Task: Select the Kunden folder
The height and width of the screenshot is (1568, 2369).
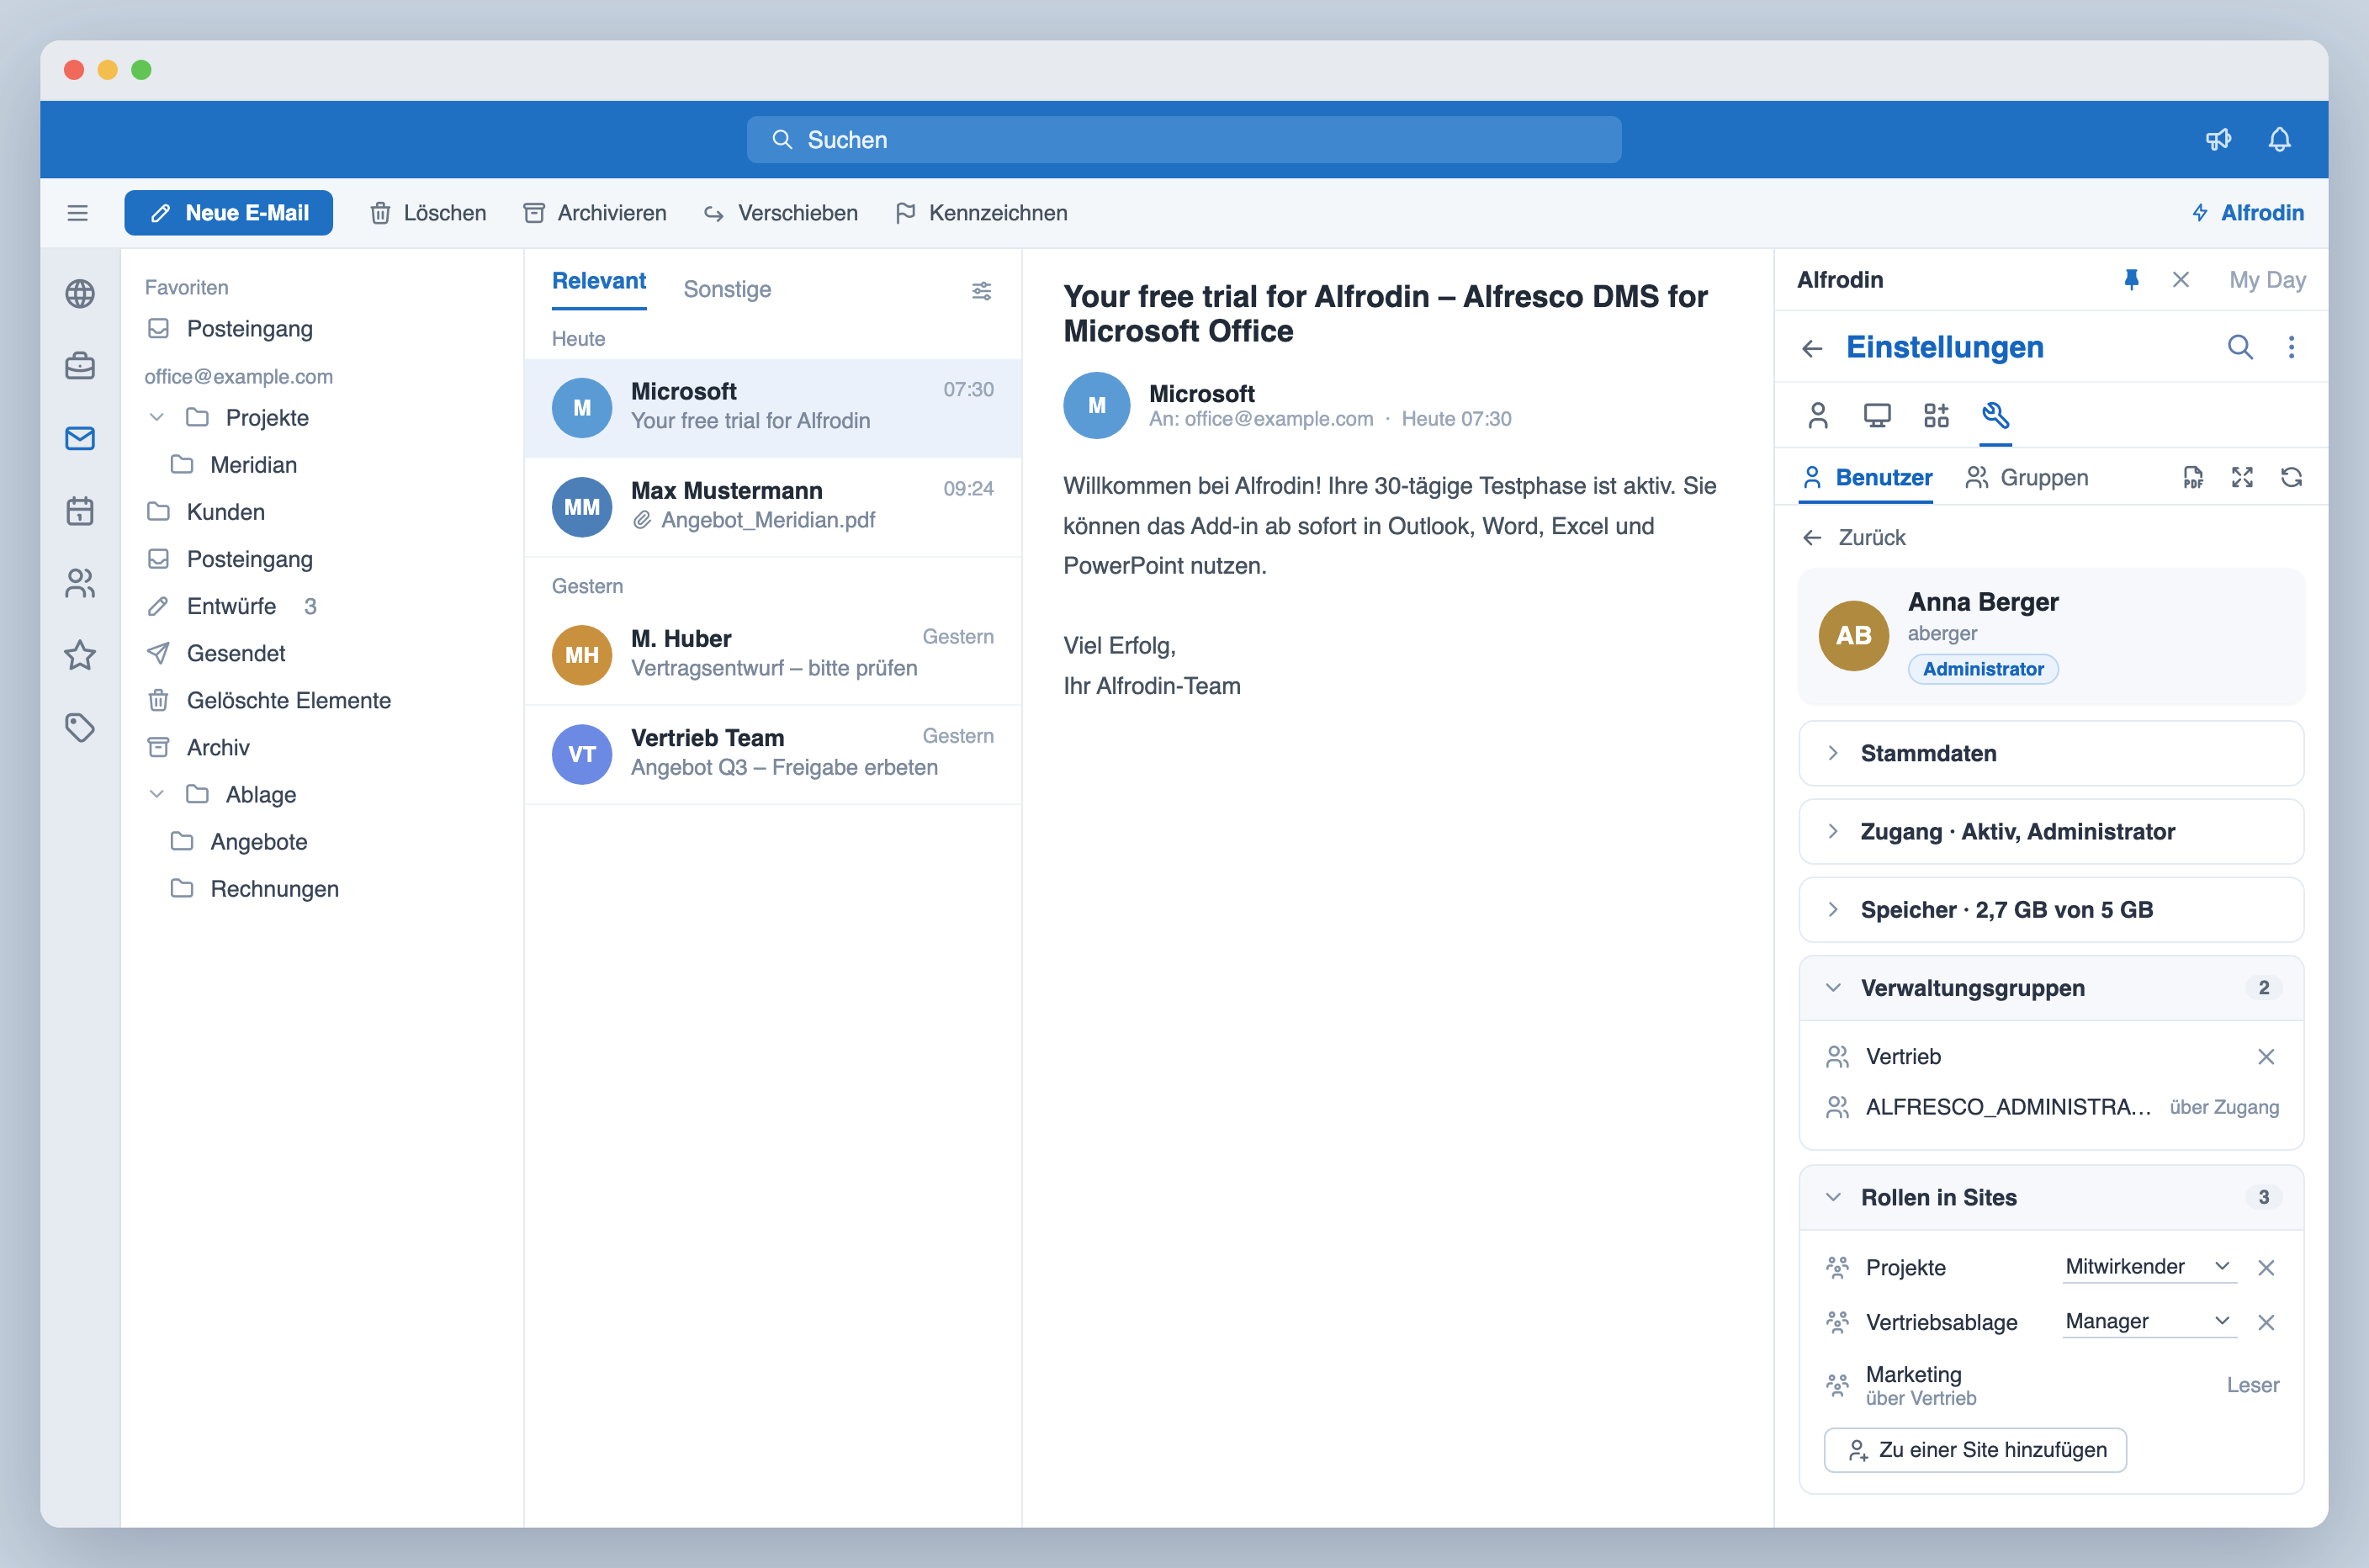Action: click(x=205, y=512)
